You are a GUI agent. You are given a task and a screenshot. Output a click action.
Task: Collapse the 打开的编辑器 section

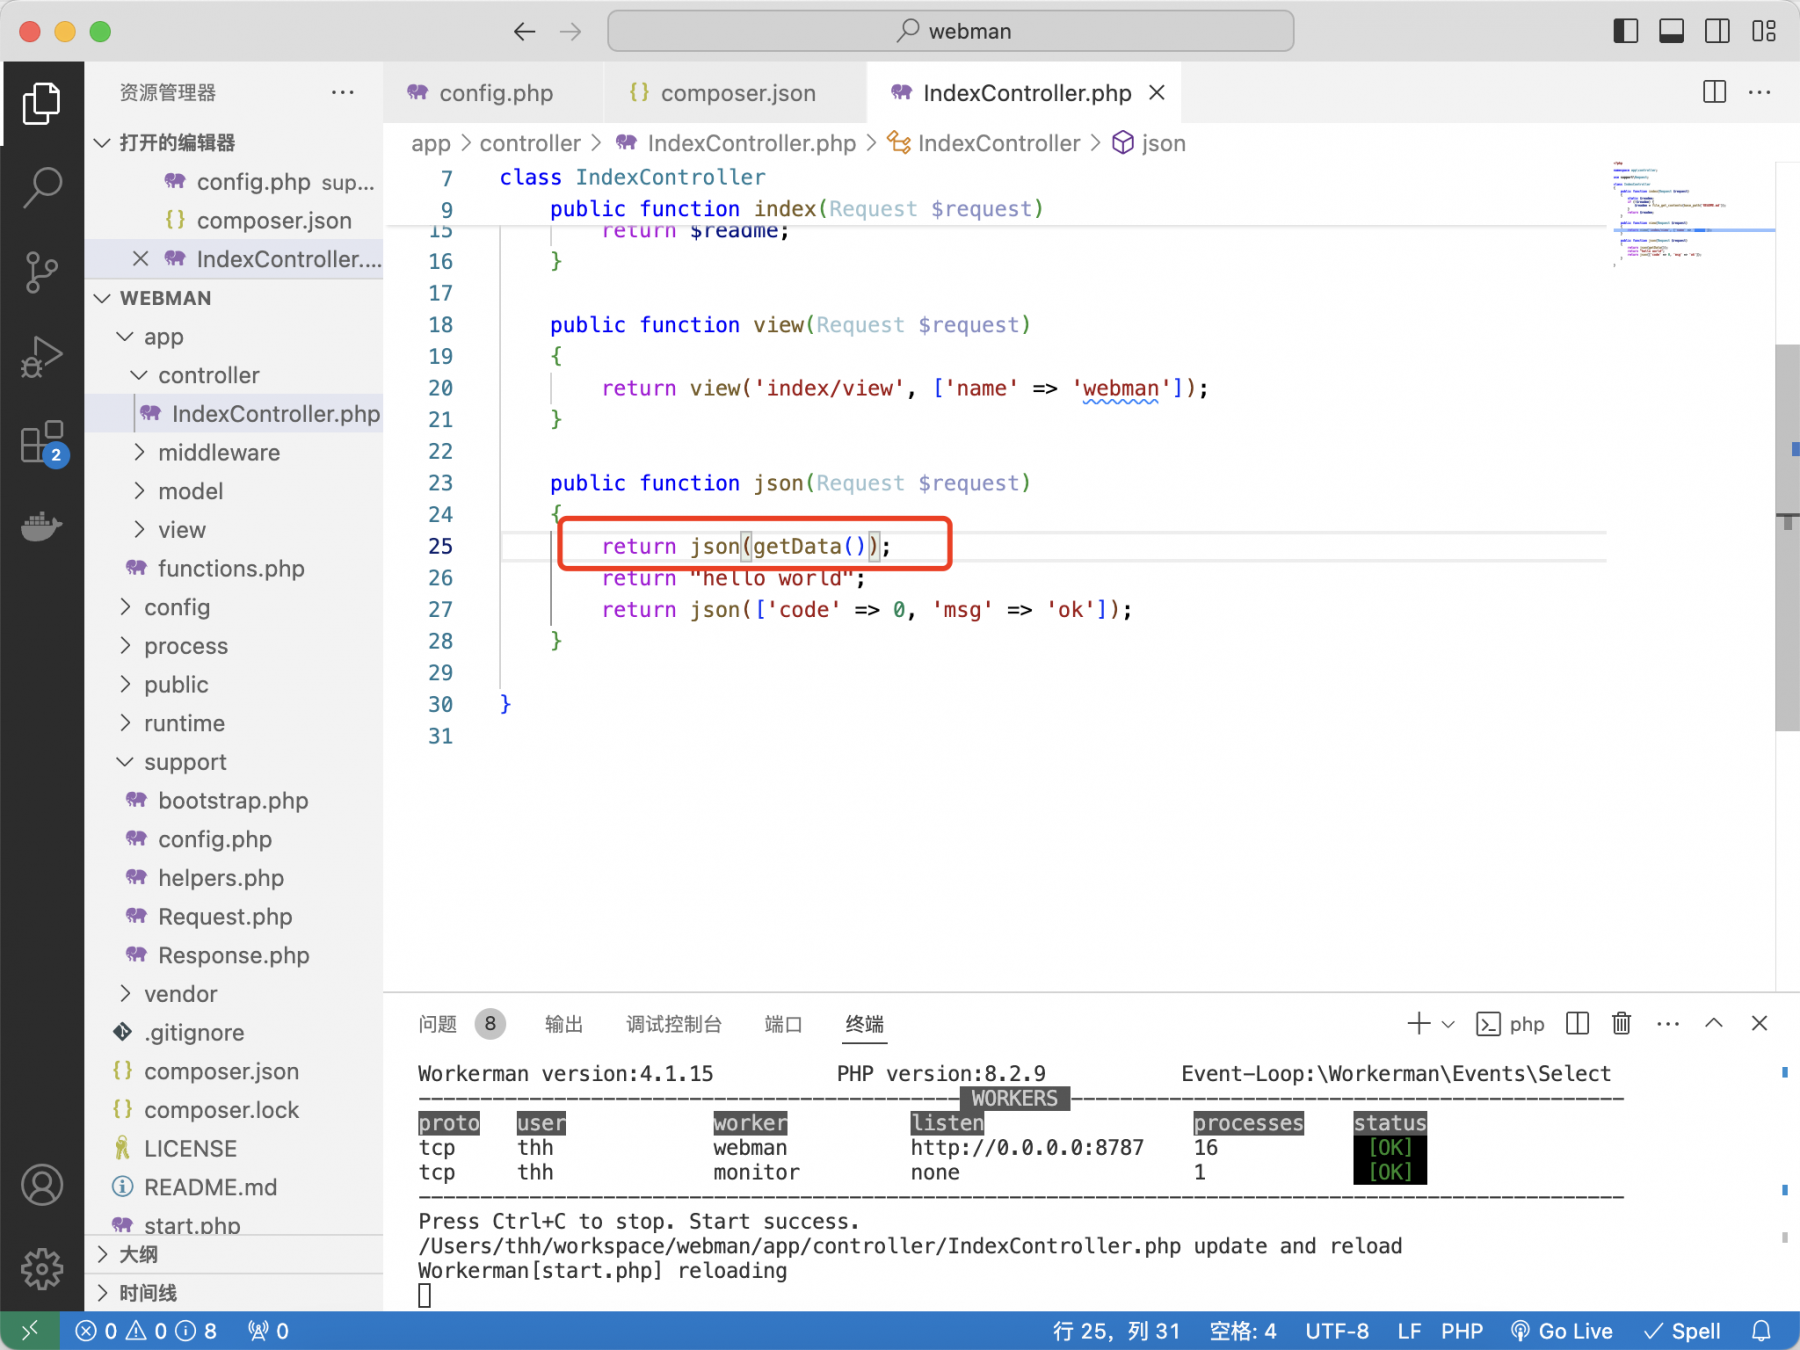pyautogui.click(x=234, y=143)
